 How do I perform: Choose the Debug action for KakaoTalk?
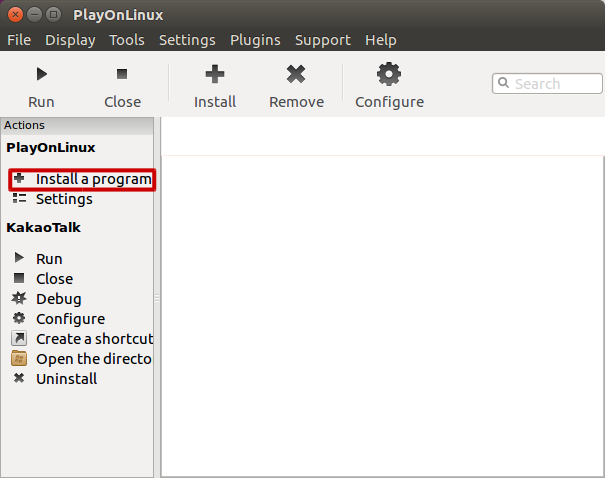[59, 299]
